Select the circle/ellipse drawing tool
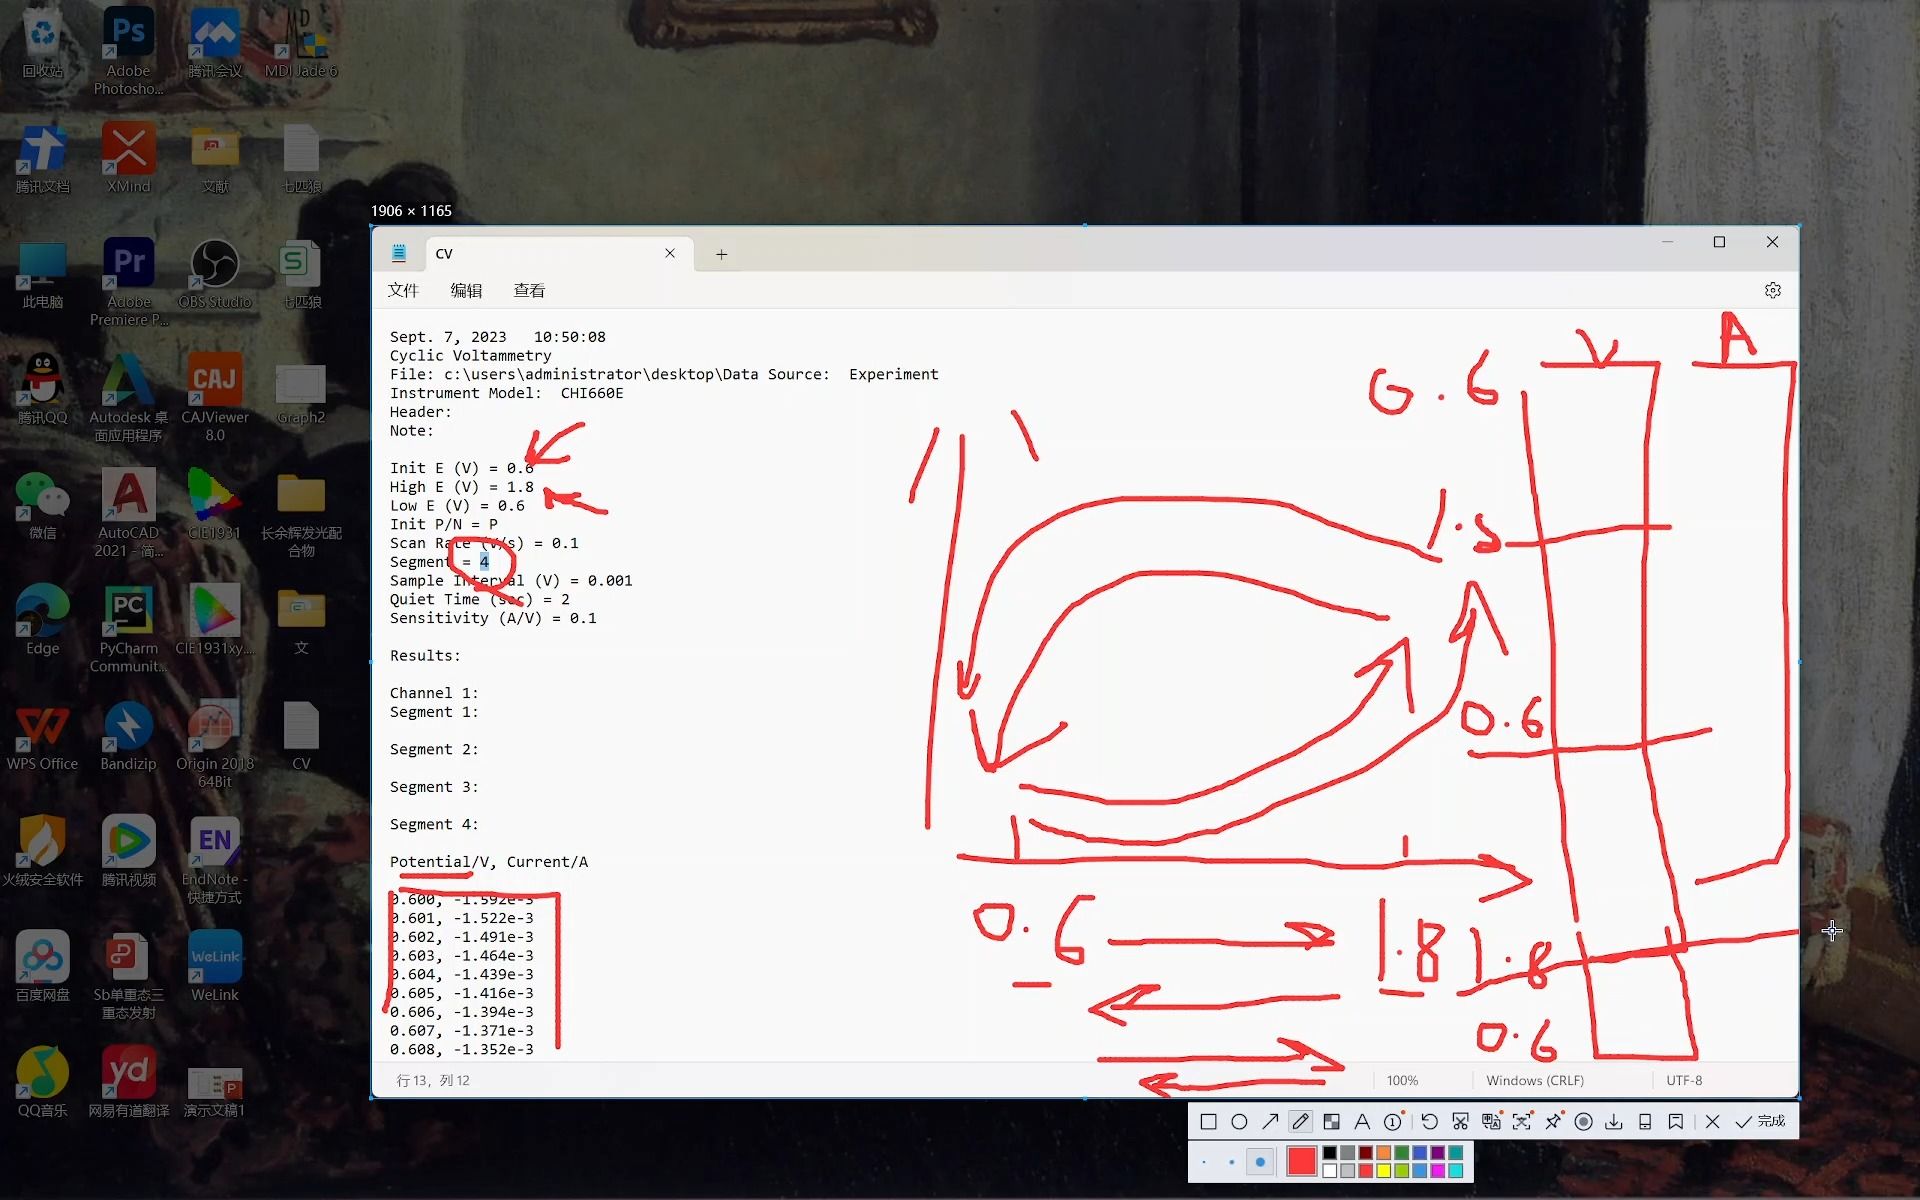Screen dimensions: 1920x1200 point(1240,1121)
